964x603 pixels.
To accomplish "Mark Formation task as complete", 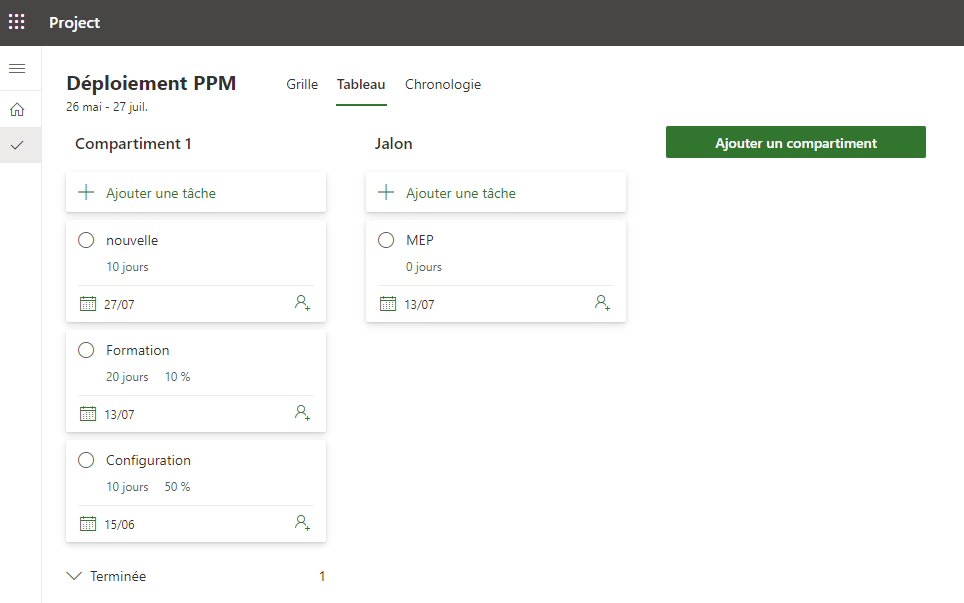I will (86, 350).
